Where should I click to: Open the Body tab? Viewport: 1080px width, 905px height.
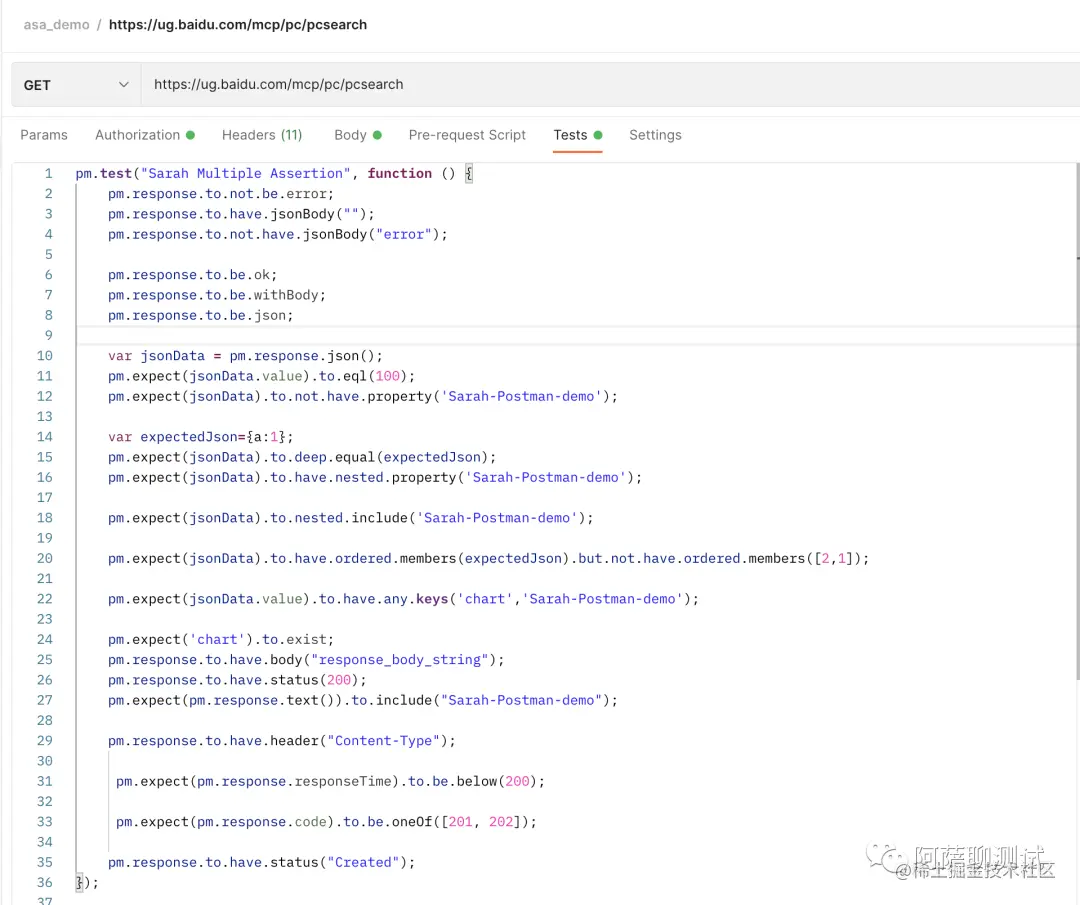tap(357, 135)
